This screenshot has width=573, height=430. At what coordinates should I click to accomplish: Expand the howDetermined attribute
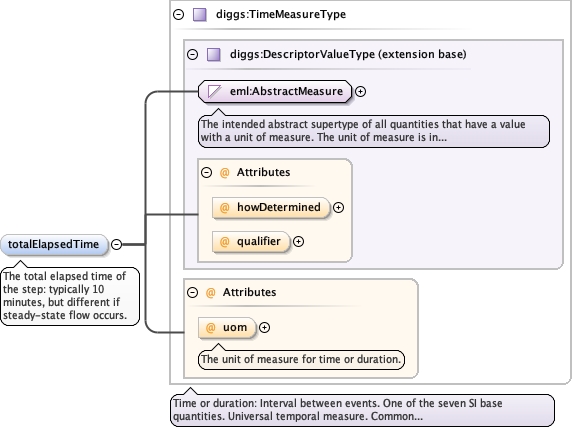[x=338, y=208]
